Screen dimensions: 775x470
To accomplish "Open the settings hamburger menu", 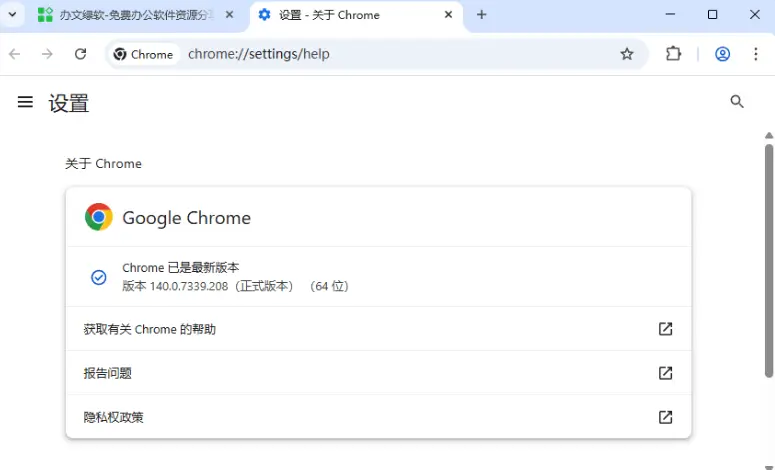I will (25, 102).
